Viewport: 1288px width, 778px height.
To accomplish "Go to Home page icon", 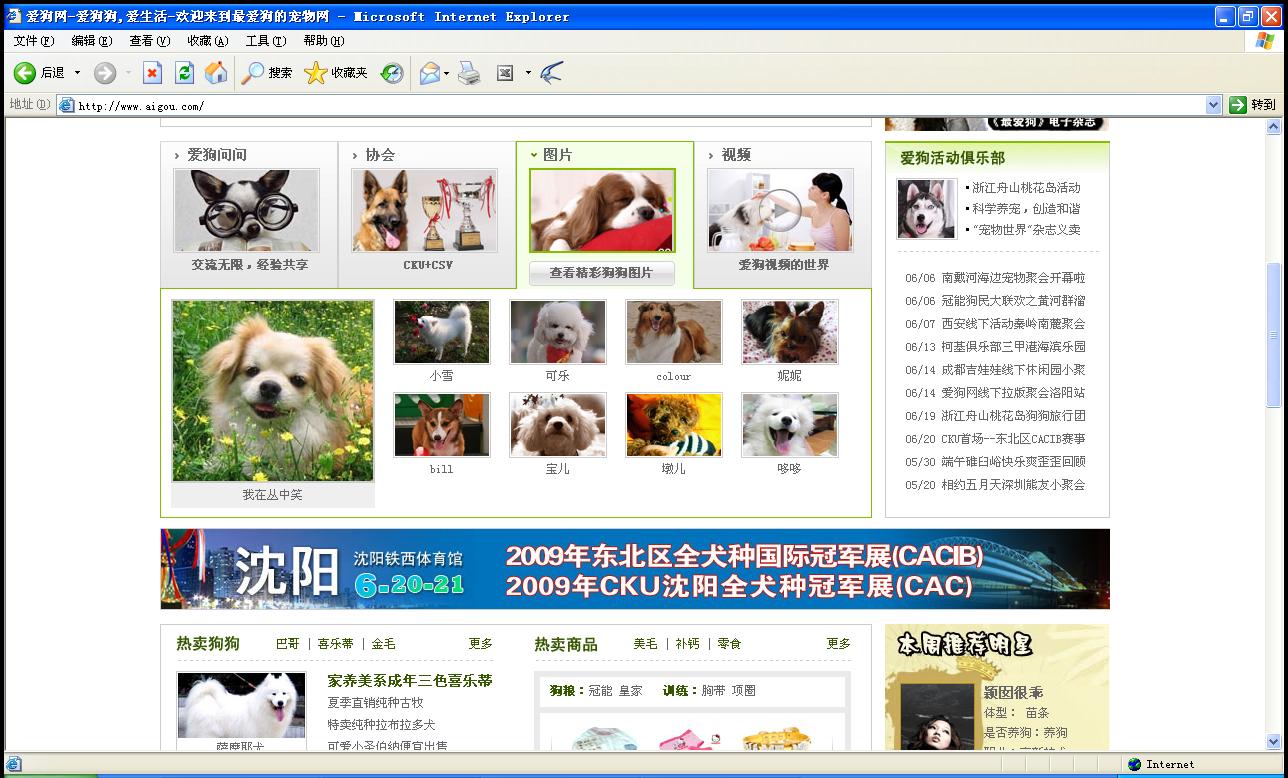I will 216,72.
